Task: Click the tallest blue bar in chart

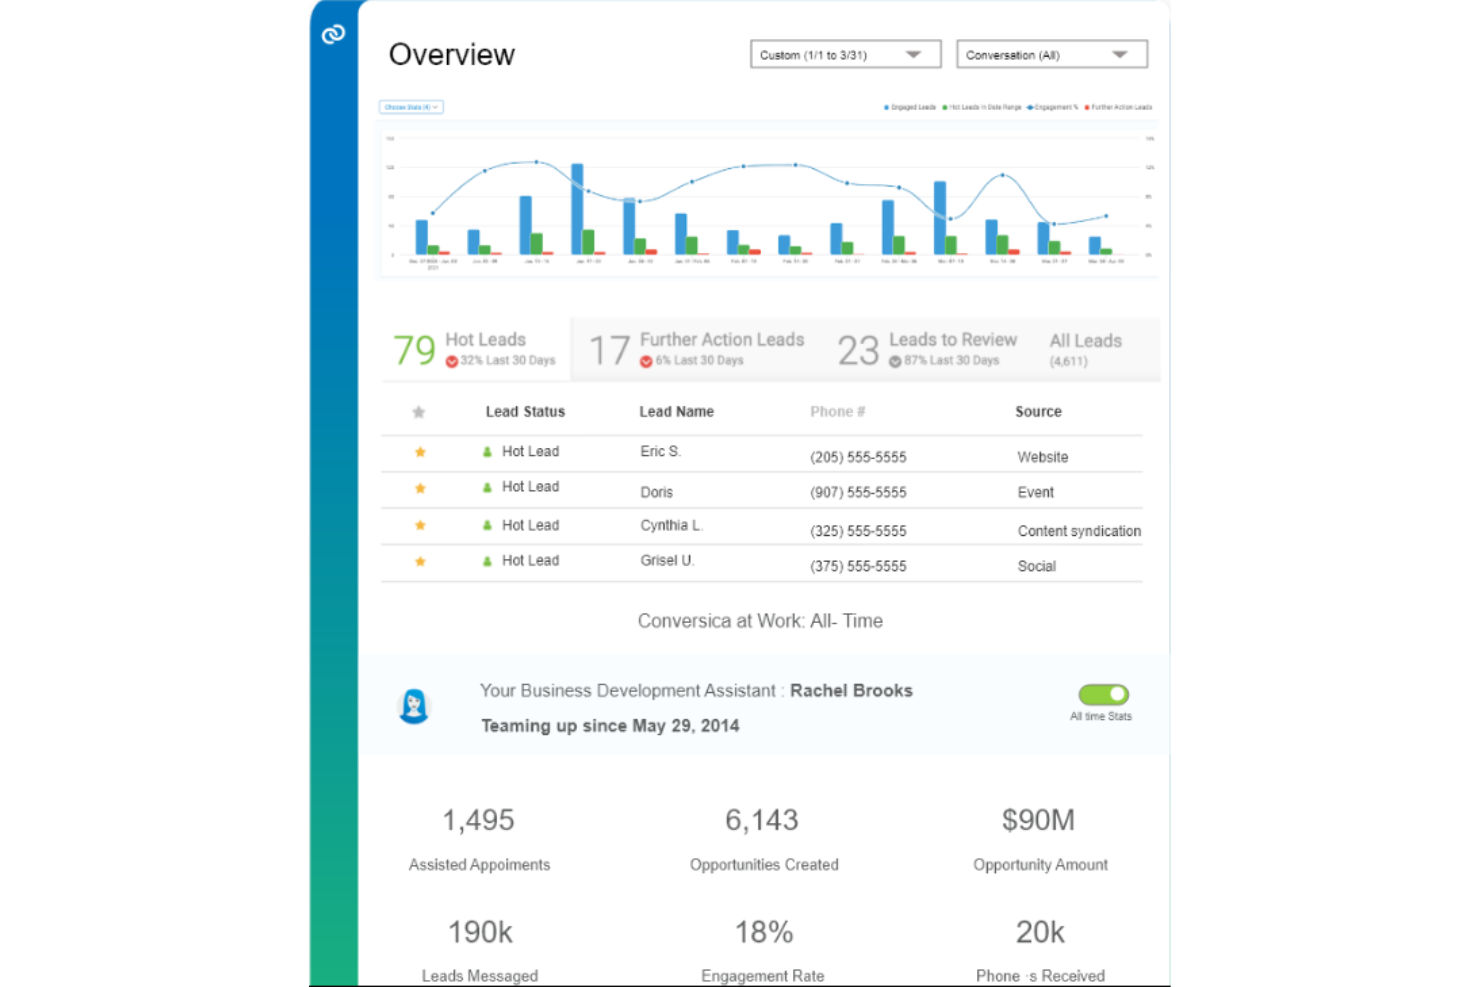Action: (x=577, y=208)
